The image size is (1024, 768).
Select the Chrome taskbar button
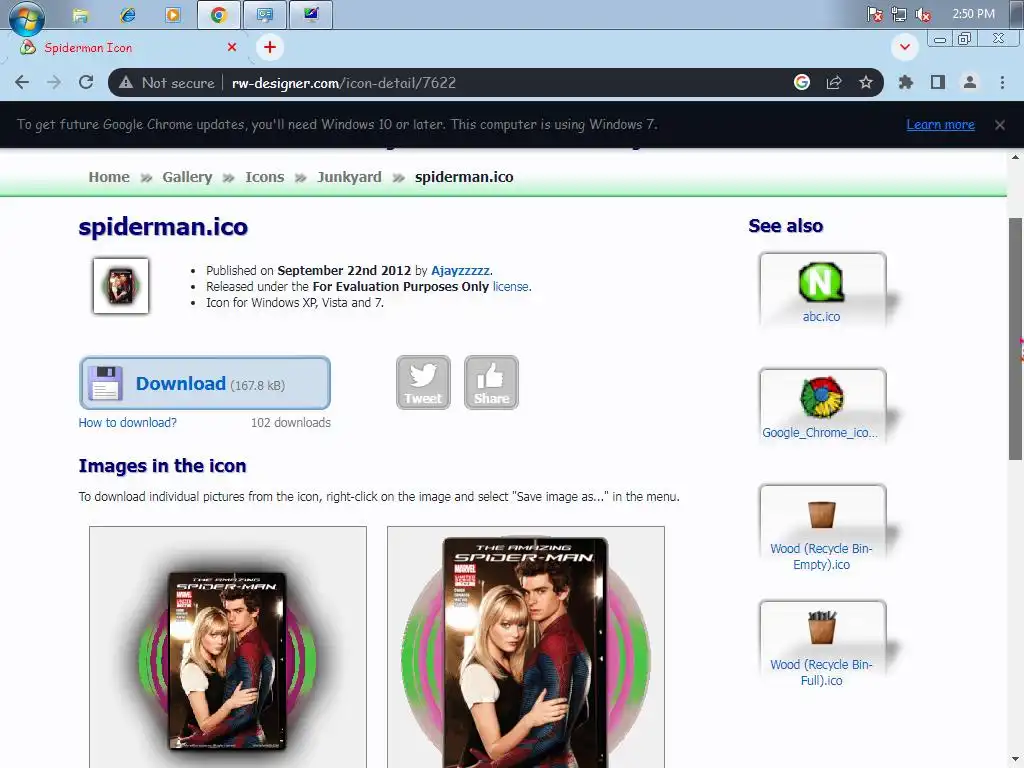(219, 15)
